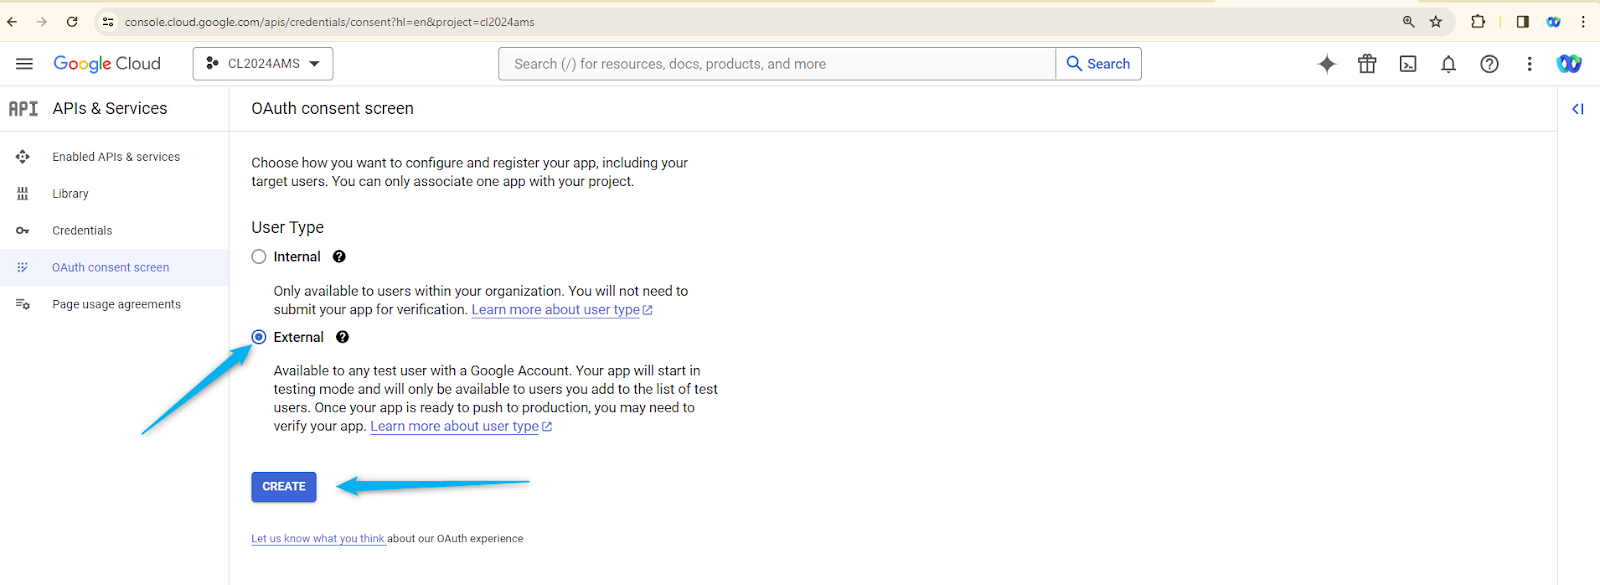Open Enabled APIs & services page
The height and width of the screenshot is (585, 1600).
tap(116, 157)
